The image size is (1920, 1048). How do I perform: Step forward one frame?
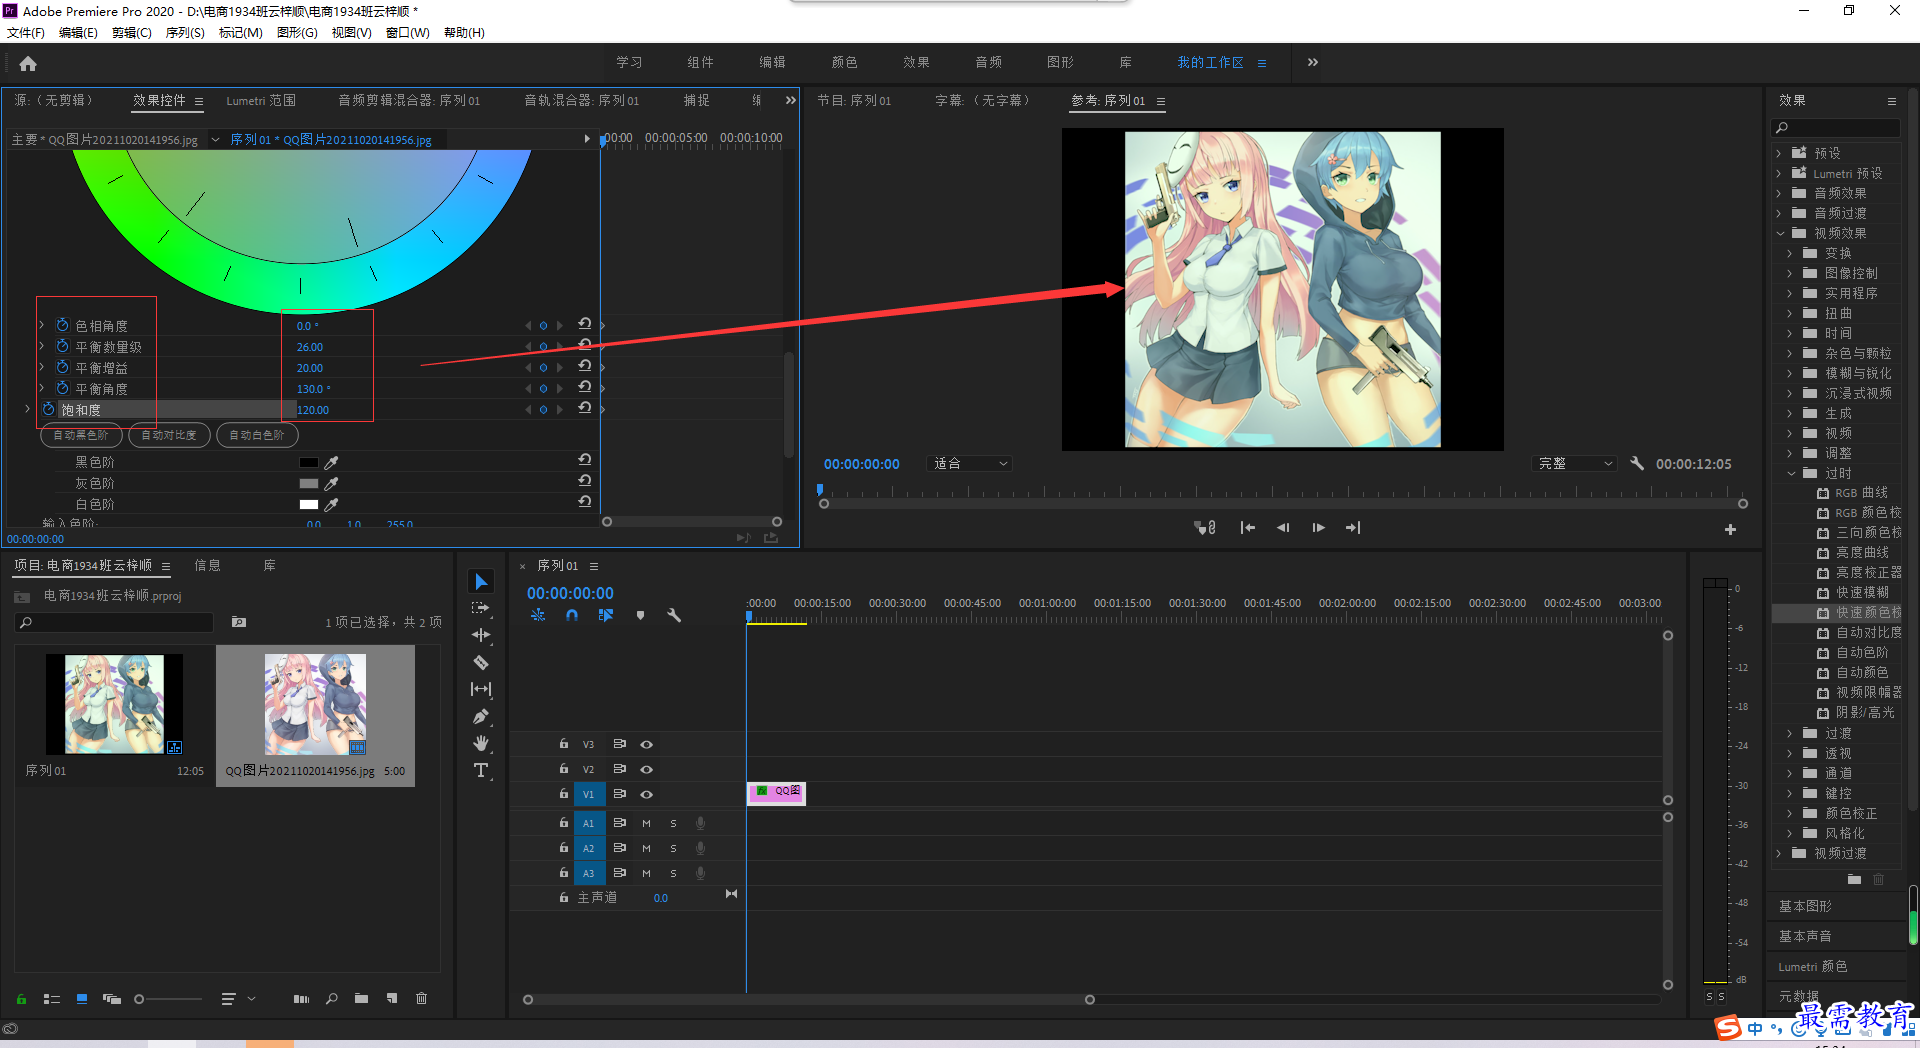click(1318, 528)
